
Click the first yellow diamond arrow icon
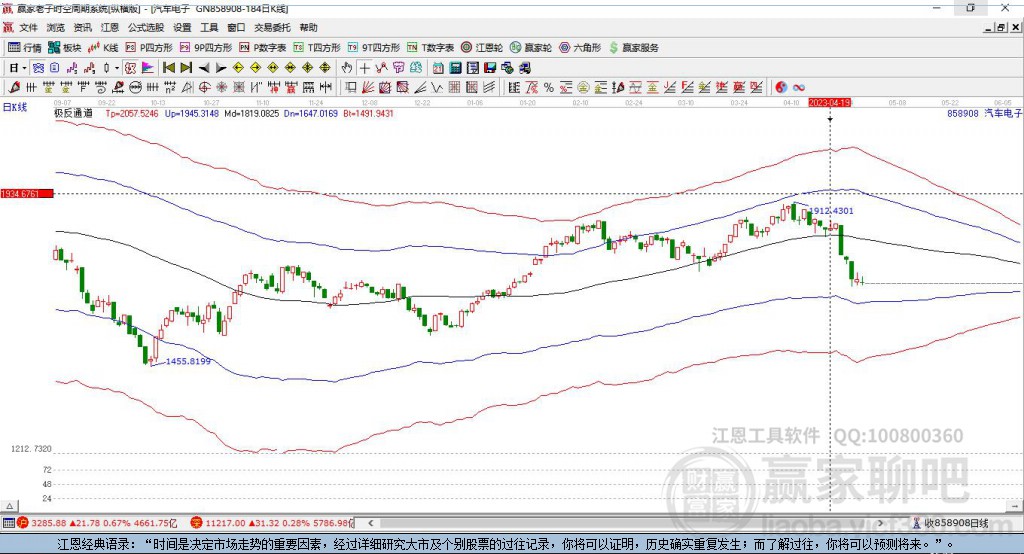(238, 68)
